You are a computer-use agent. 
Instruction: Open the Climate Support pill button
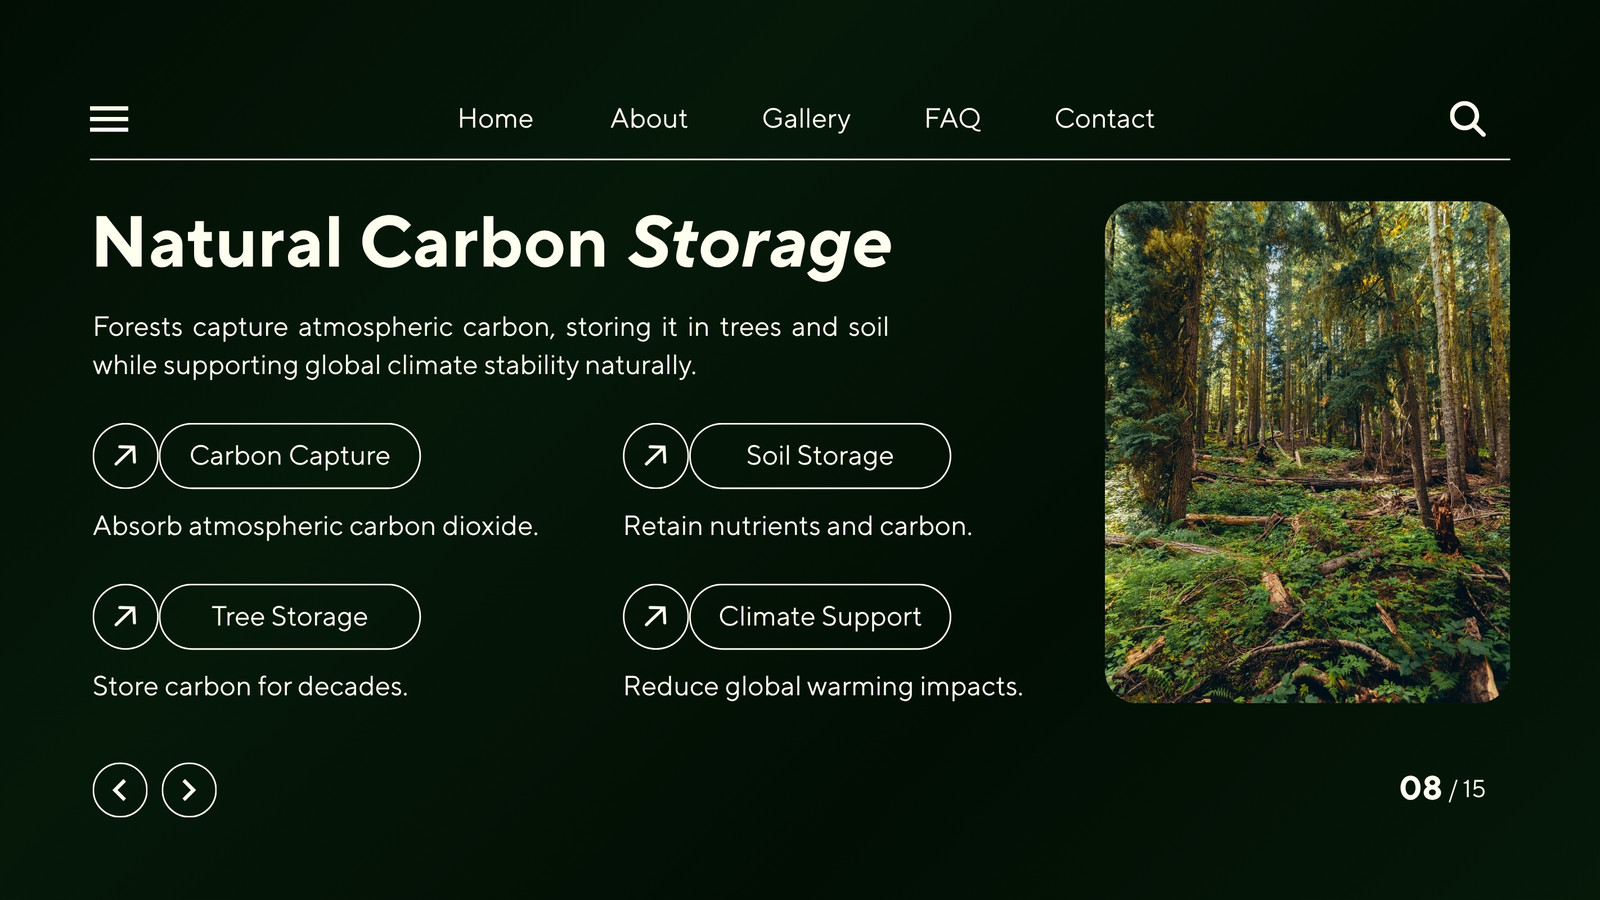(820, 617)
